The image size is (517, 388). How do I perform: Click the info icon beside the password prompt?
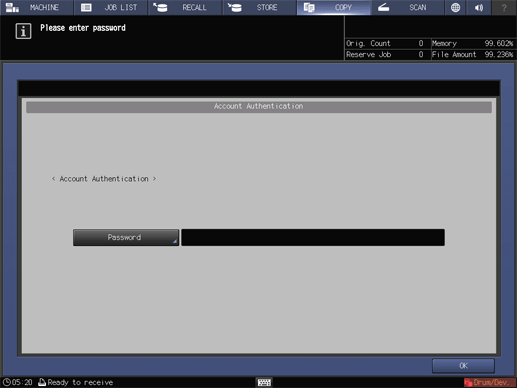click(23, 31)
